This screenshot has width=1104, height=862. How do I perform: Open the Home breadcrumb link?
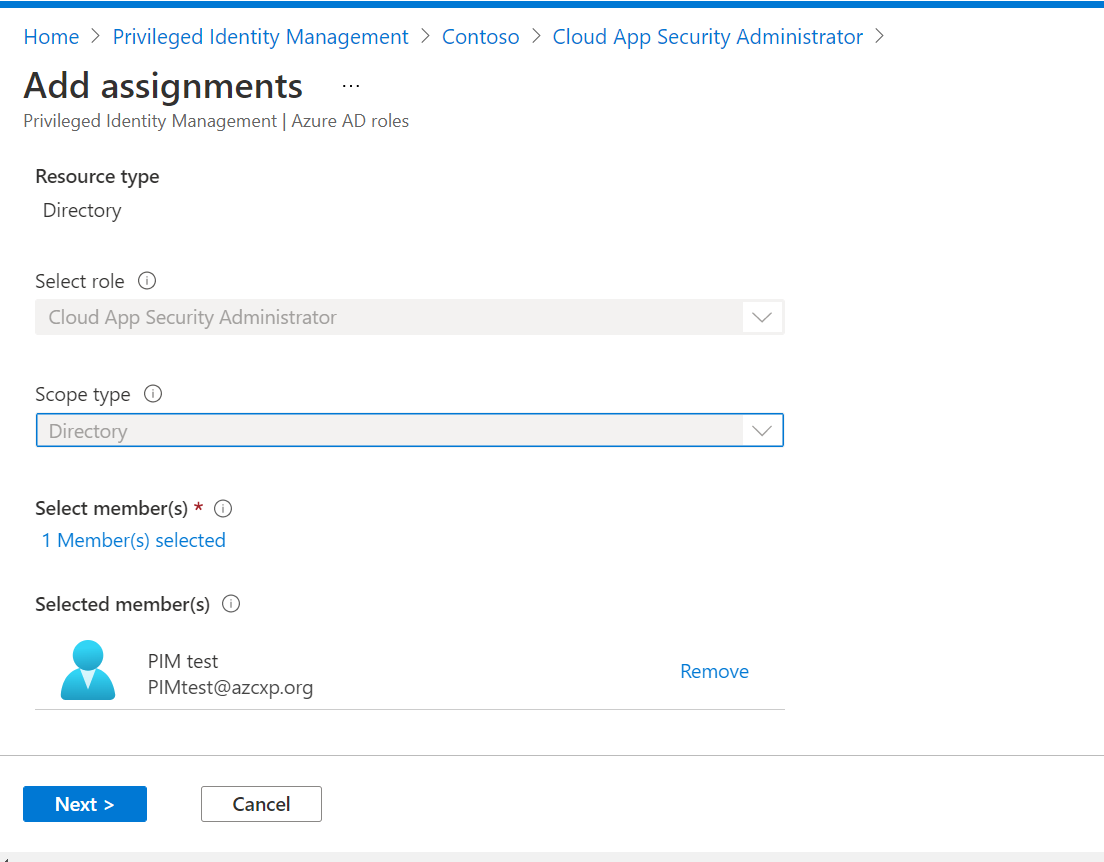pos(51,37)
